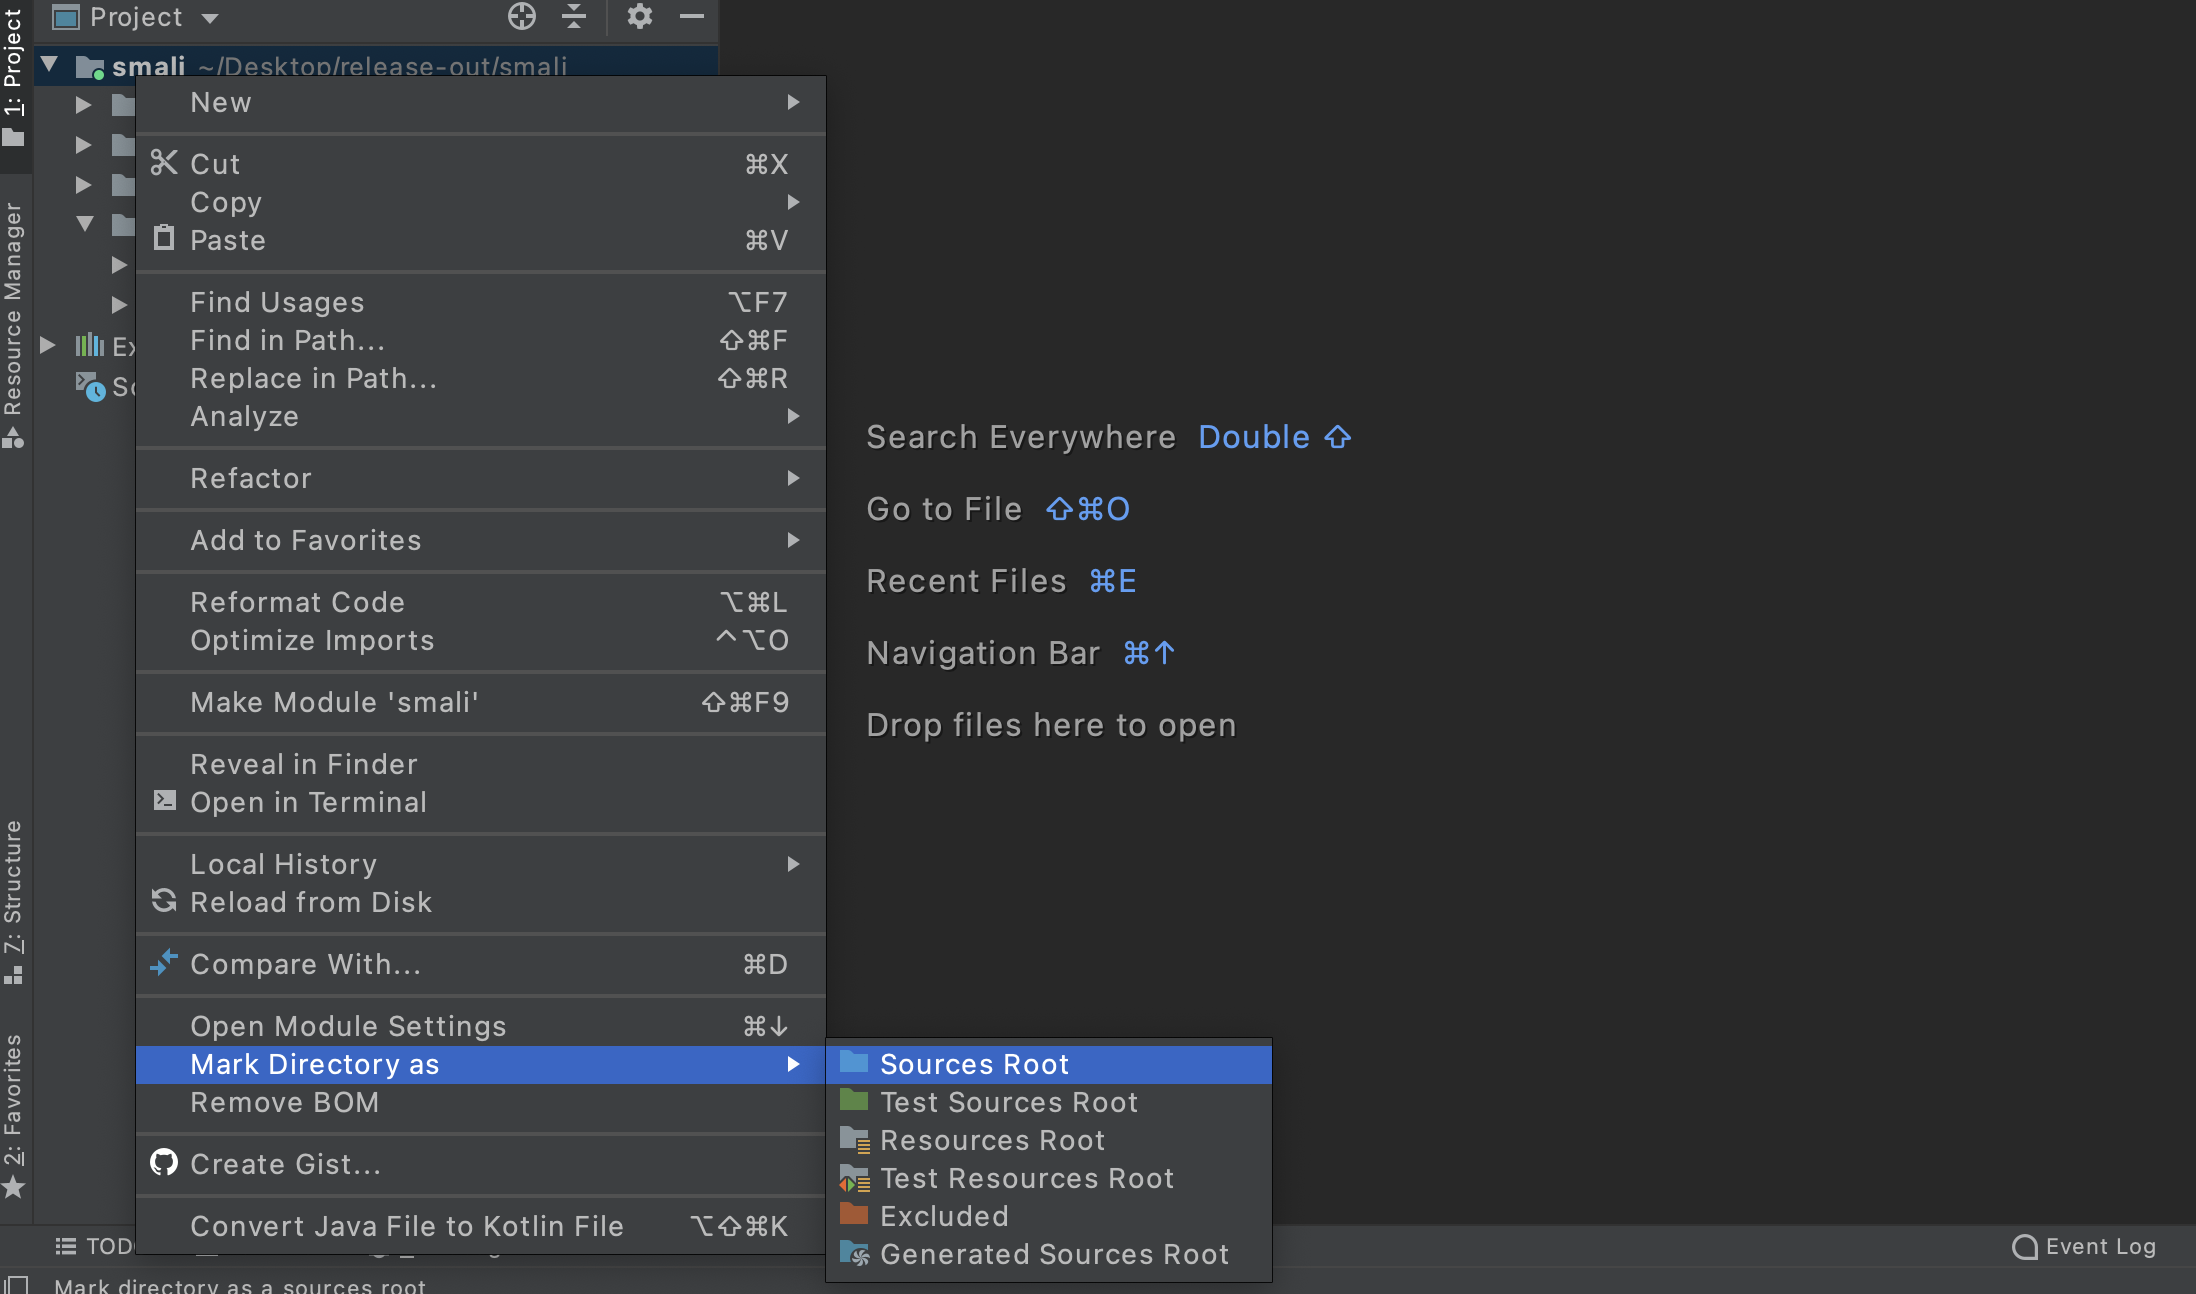This screenshot has width=2196, height=1294.
Task: Click the Settings gear icon
Action: tap(641, 17)
